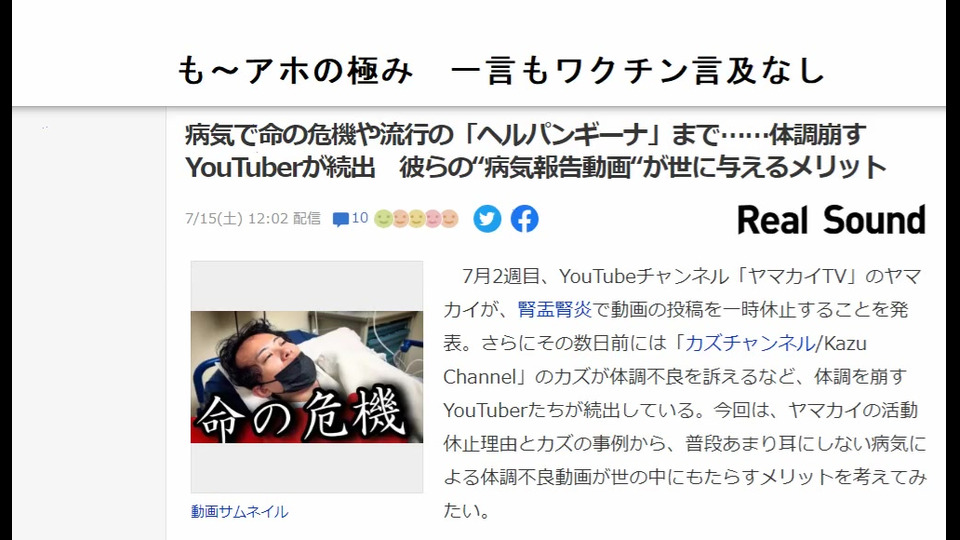Share article via the Twitter icon
The image size is (960, 540).
[487, 219]
